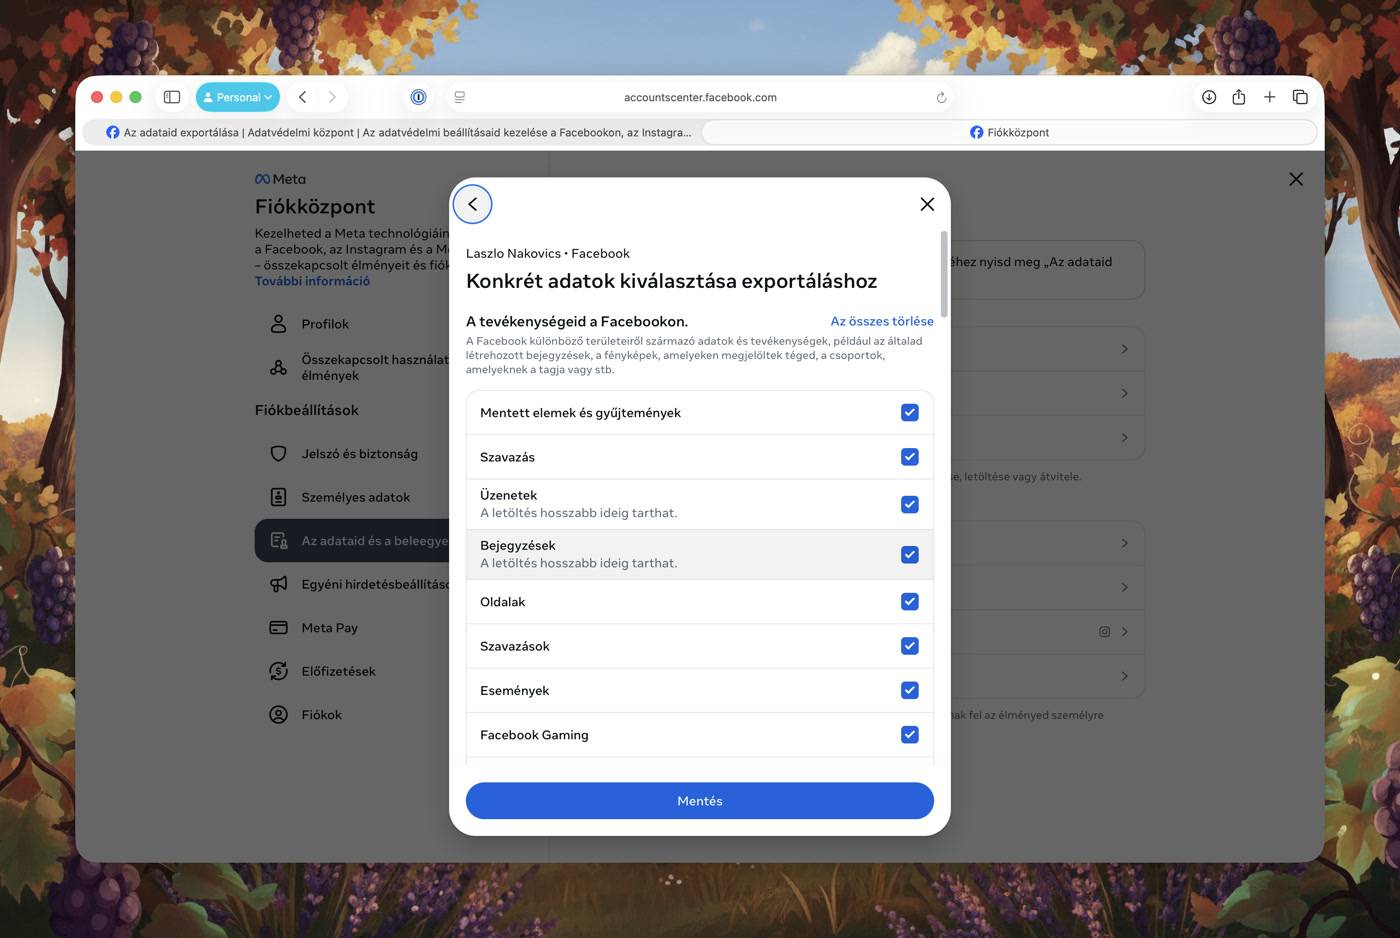Click the ID card icon for Személyes adatok
The height and width of the screenshot is (938, 1400).
pyautogui.click(x=279, y=497)
